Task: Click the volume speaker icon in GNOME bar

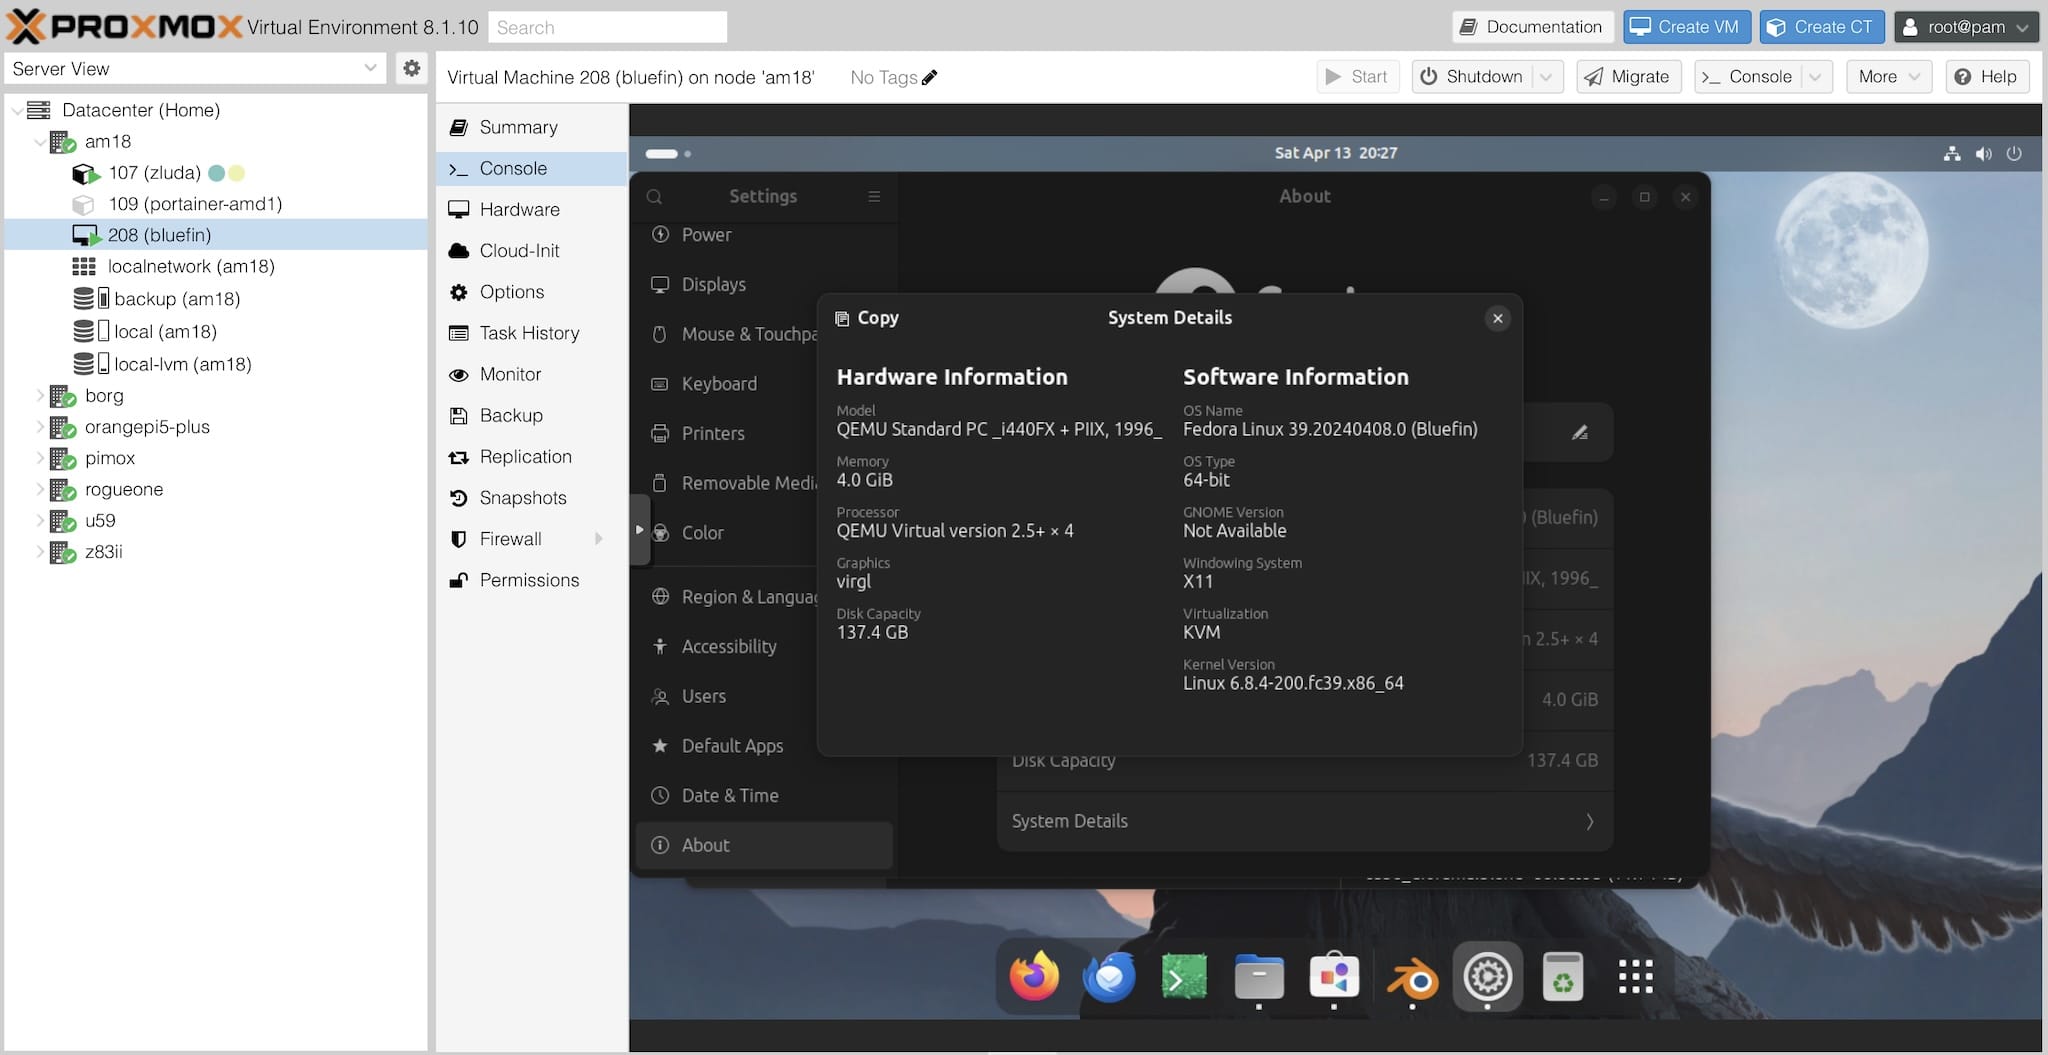Action: (1983, 153)
